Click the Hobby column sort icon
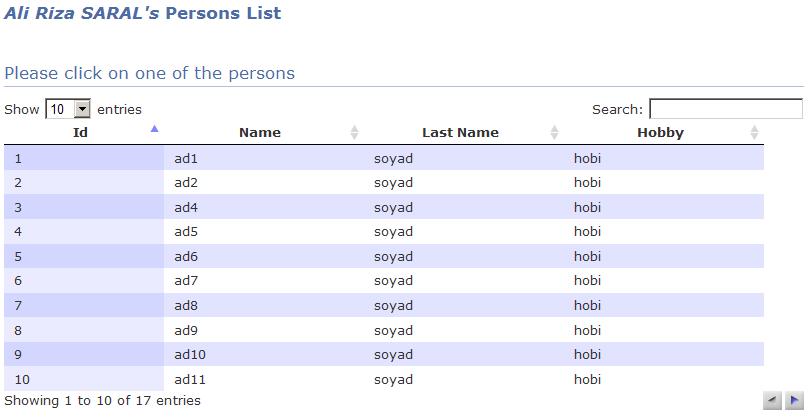 click(x=754, y=132)
